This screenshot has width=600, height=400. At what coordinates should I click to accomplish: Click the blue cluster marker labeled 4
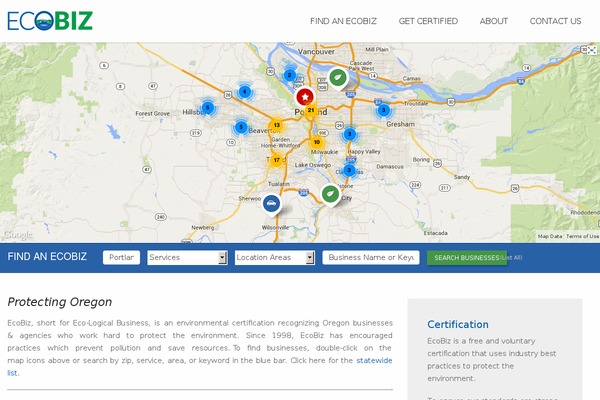245,92
